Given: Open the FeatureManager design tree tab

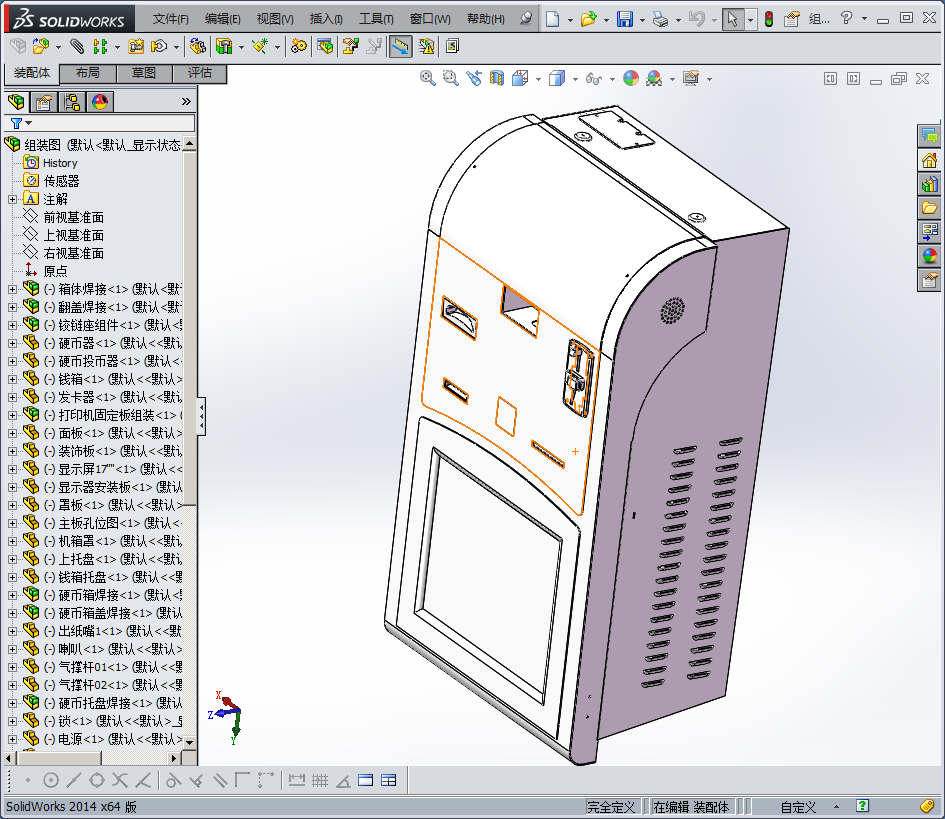Looking at the screenshot, I should pyautogui.click(x=17, y=102).
